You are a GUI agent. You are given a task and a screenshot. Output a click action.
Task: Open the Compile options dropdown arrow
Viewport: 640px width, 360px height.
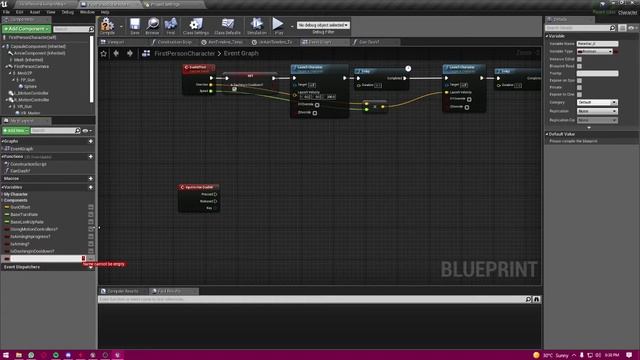click(x=121, y=27)
